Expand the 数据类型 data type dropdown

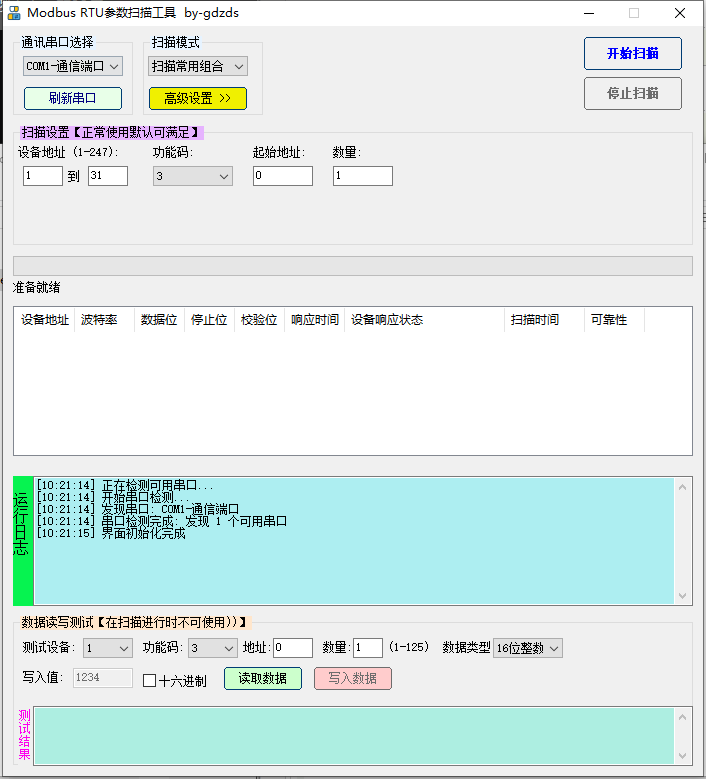pos(527,648)
